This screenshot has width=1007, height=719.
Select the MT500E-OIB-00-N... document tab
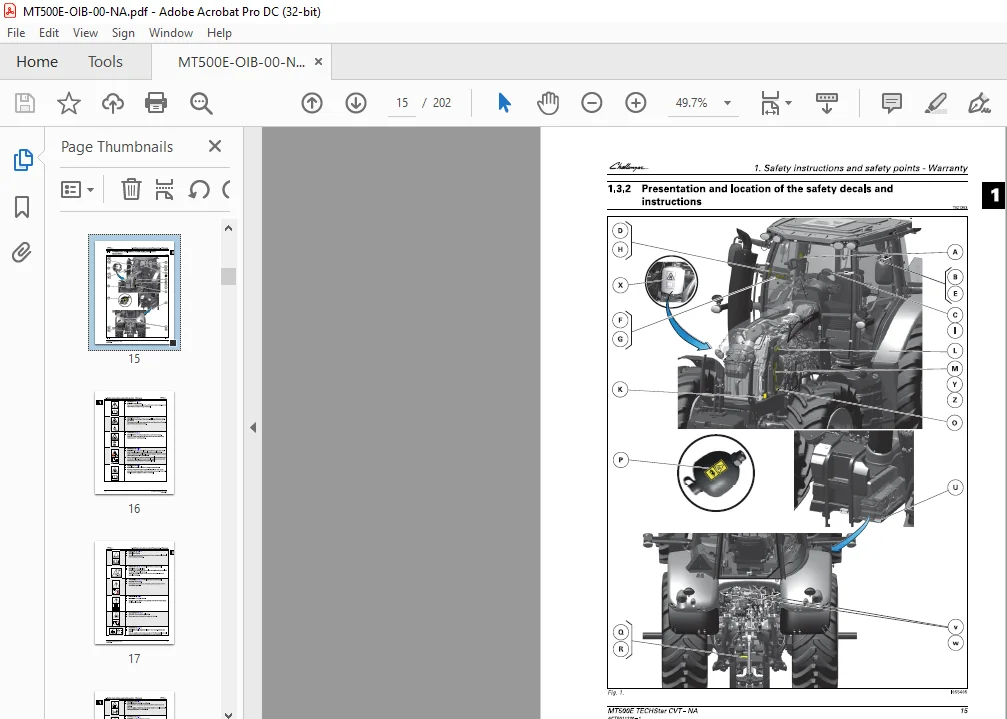coord(241,62)
